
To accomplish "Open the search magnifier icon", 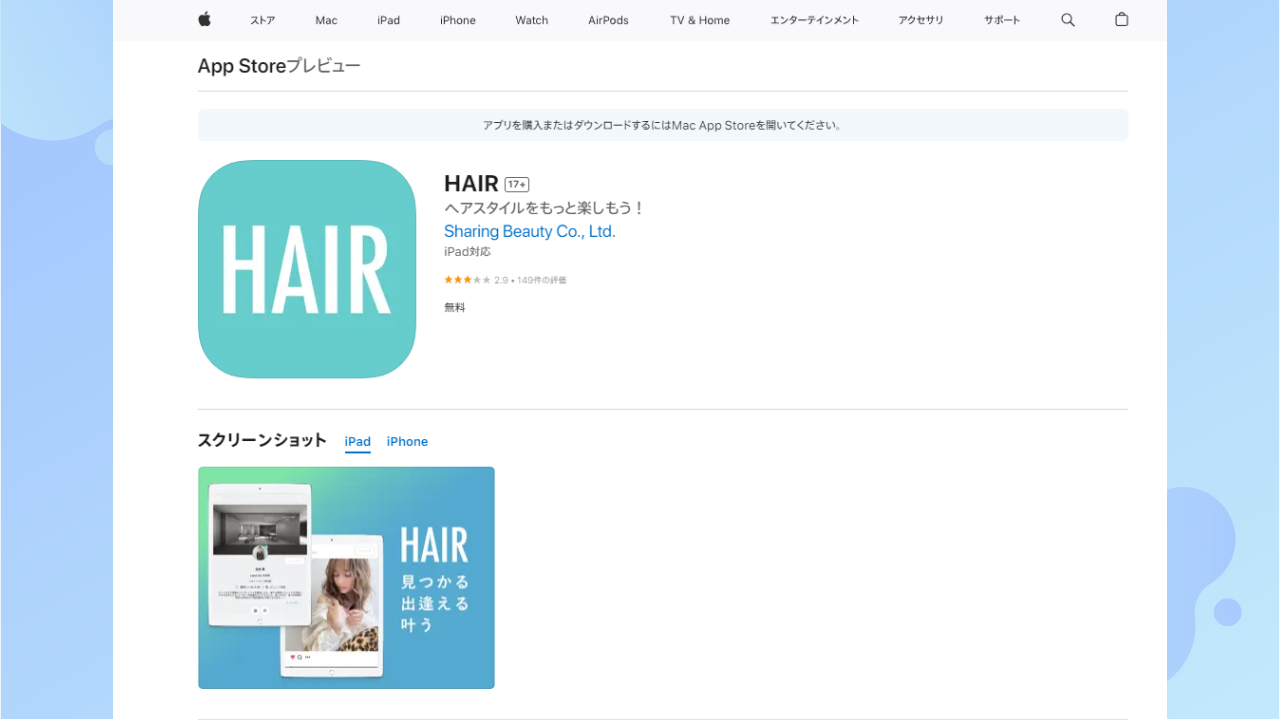I will pos(1068,20).
